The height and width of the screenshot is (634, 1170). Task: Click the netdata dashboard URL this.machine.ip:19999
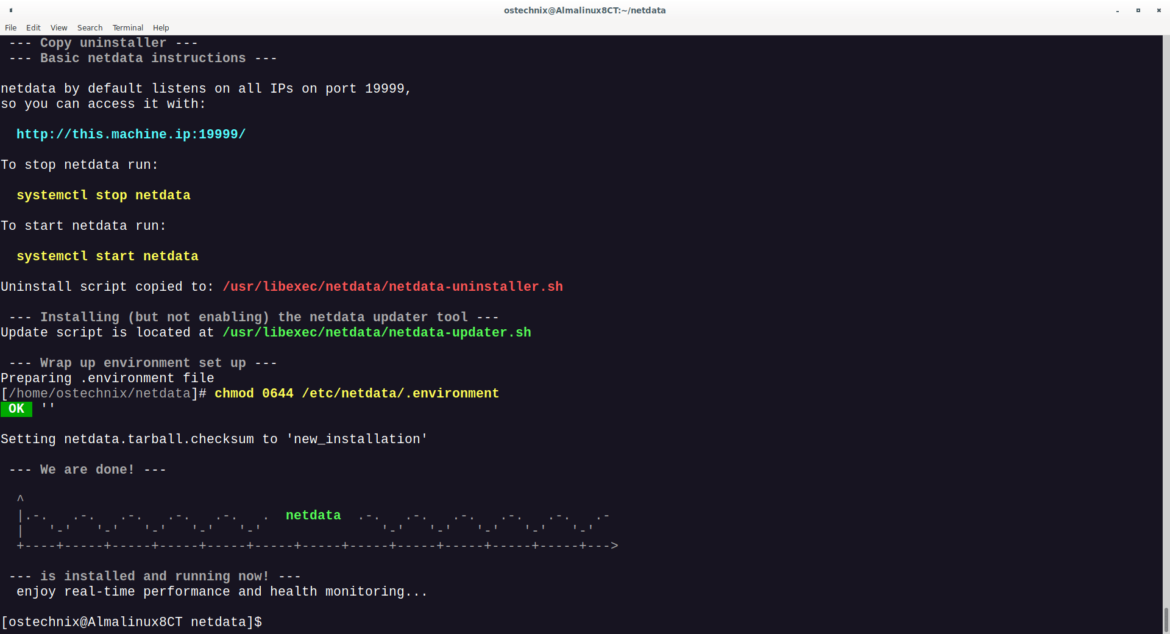pyautogui.click(x=130, y=133)
